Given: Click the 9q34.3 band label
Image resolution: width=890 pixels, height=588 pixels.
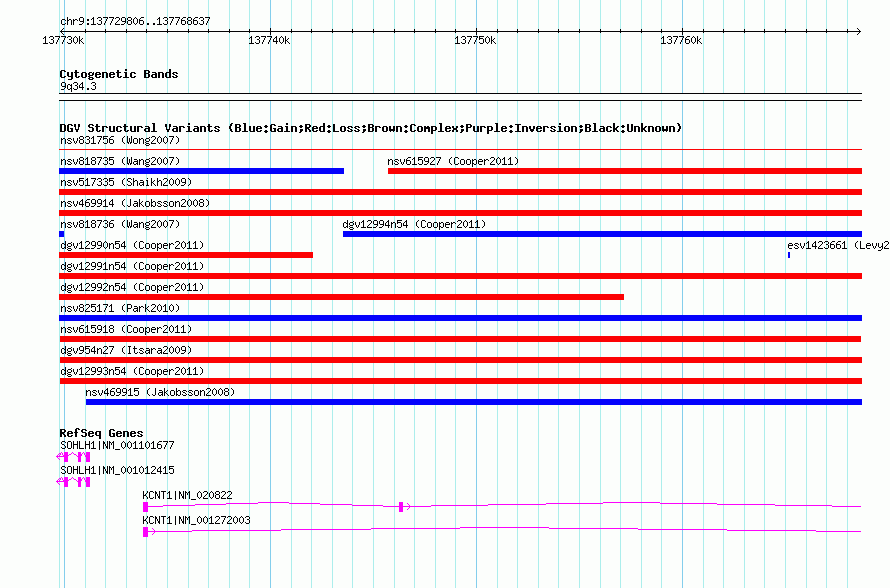Looking at the screenshot, I should (x=78, y=86).
